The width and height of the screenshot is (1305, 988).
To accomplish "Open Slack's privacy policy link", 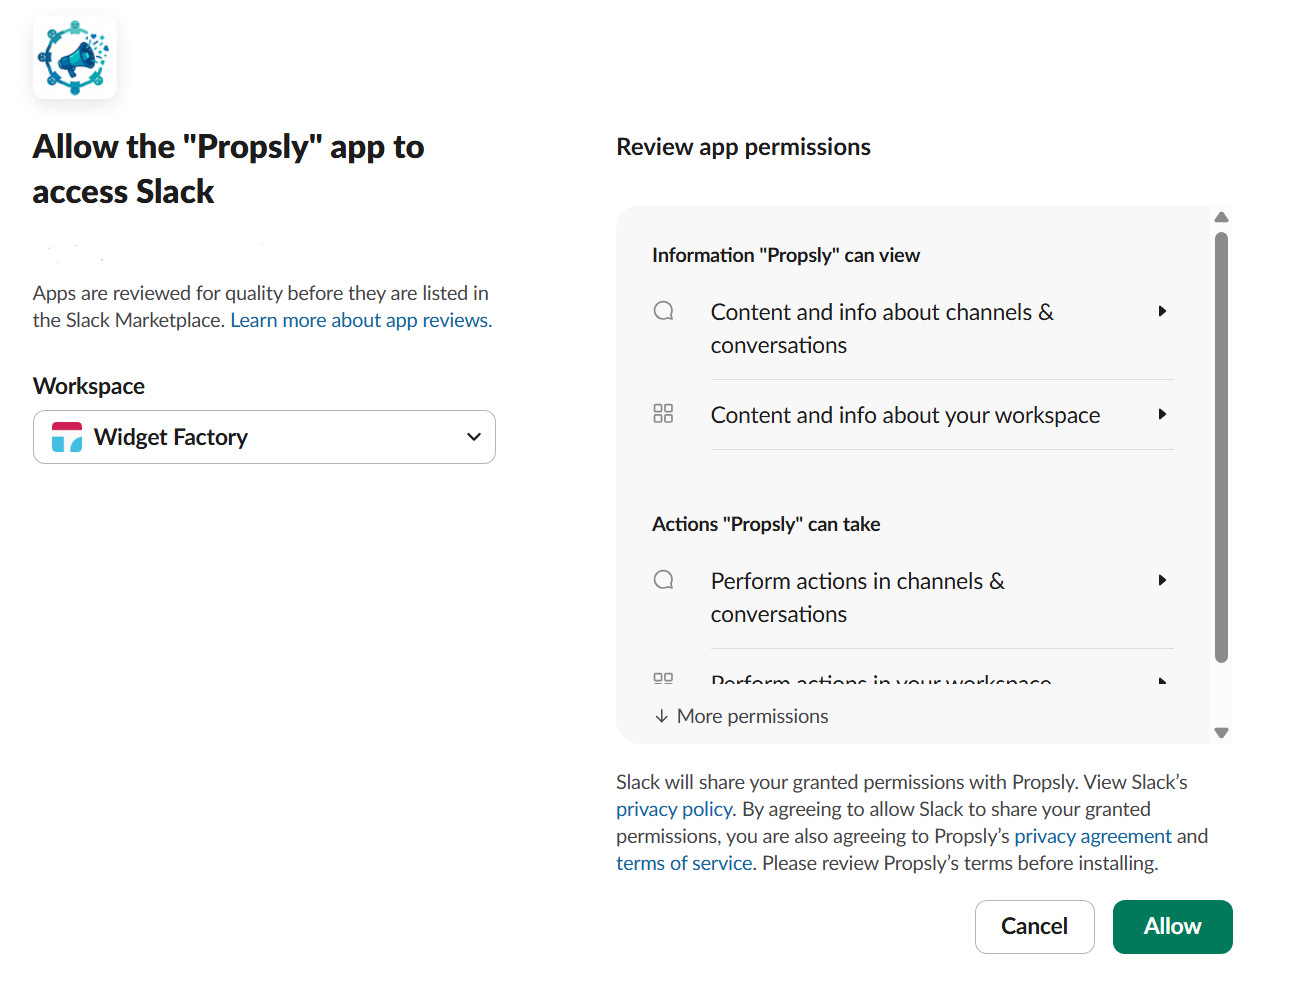I will (x=673, y=808).
